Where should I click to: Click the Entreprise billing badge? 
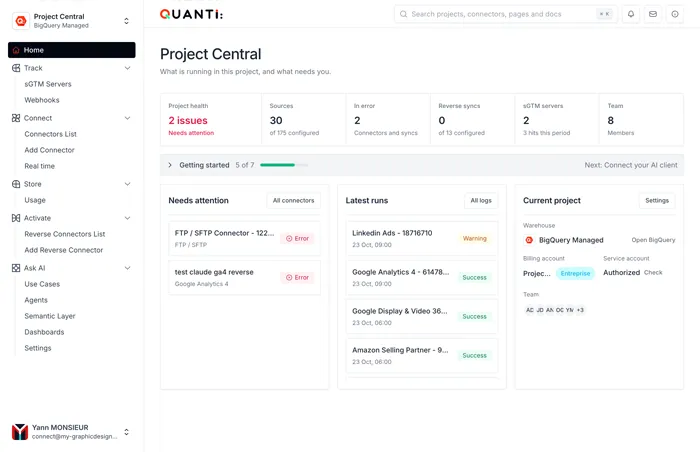[x=575, y=273]
